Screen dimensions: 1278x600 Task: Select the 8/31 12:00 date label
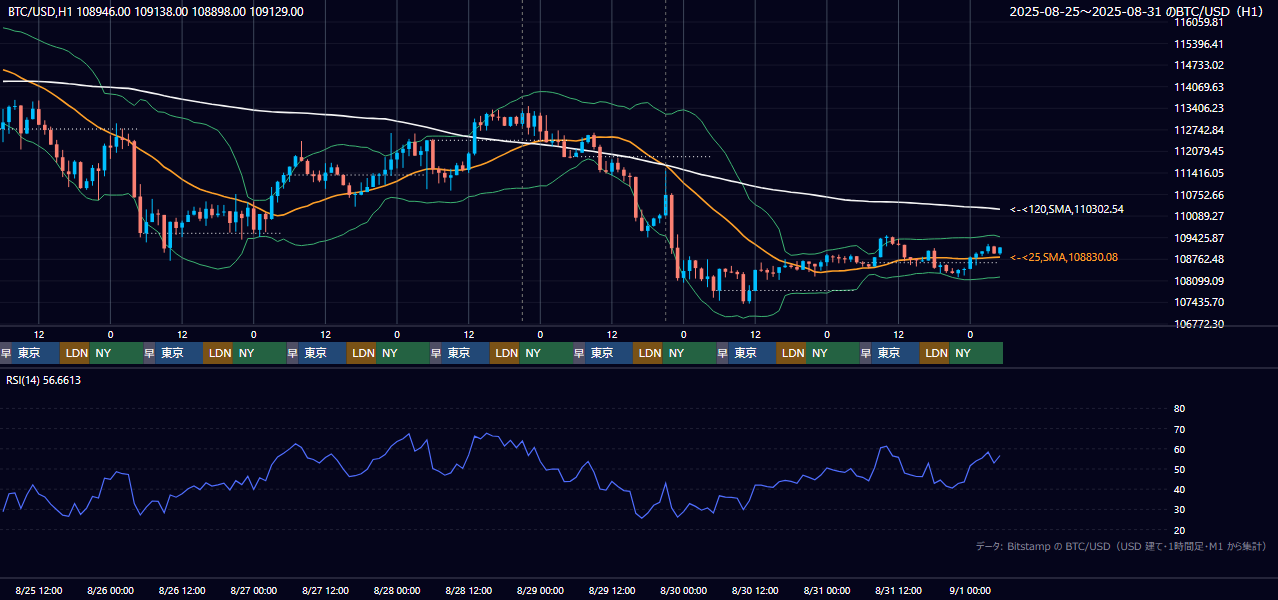pyautogui.click(x=899, y=591)
